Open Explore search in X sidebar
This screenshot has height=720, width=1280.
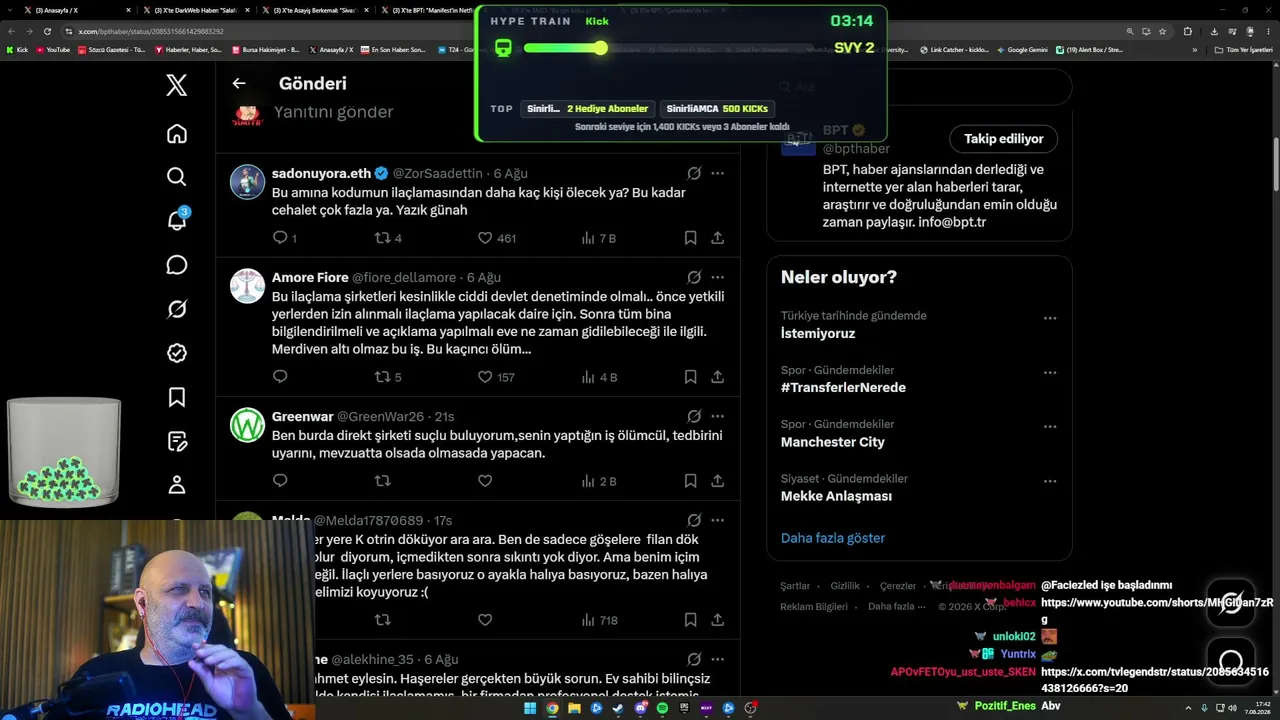(177, 177)
